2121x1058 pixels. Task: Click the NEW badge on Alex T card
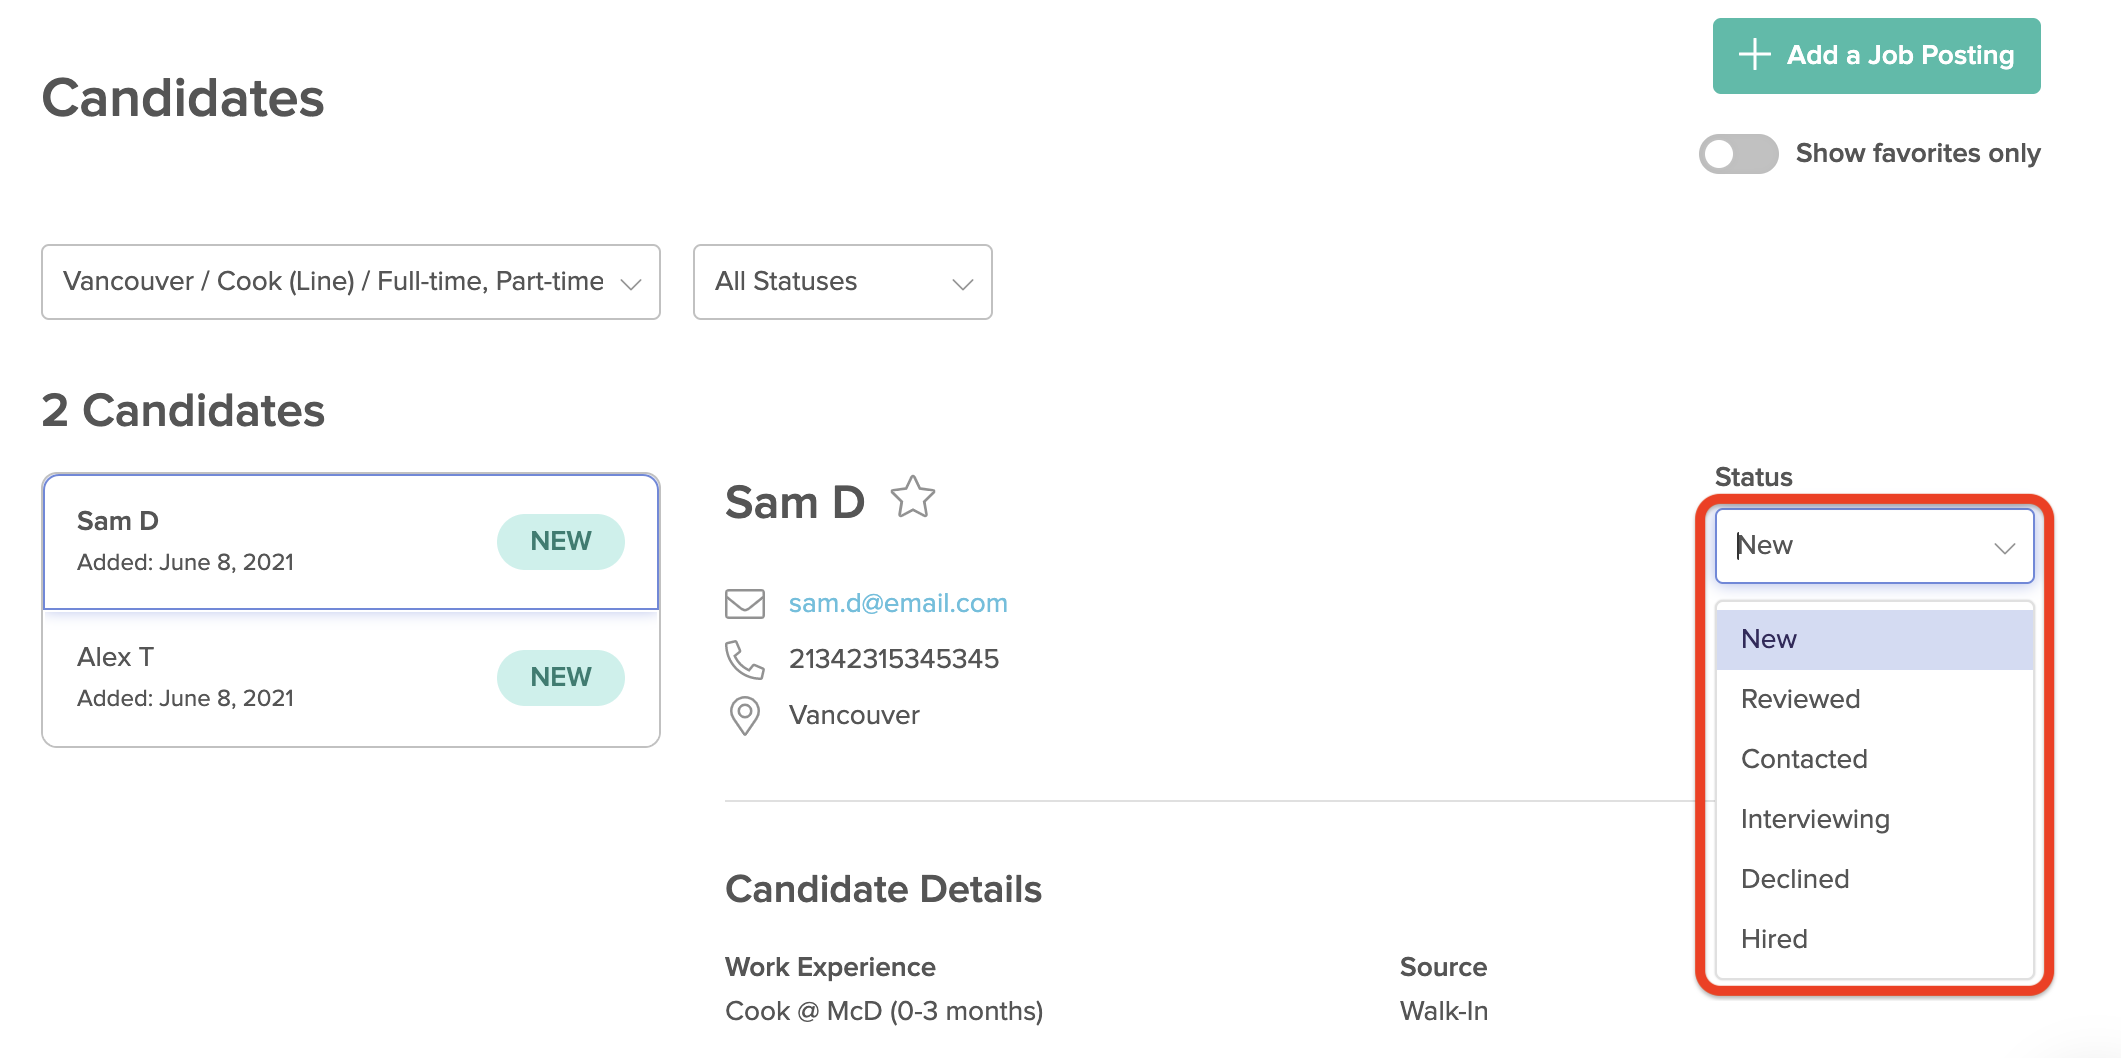tap(561, 677)
